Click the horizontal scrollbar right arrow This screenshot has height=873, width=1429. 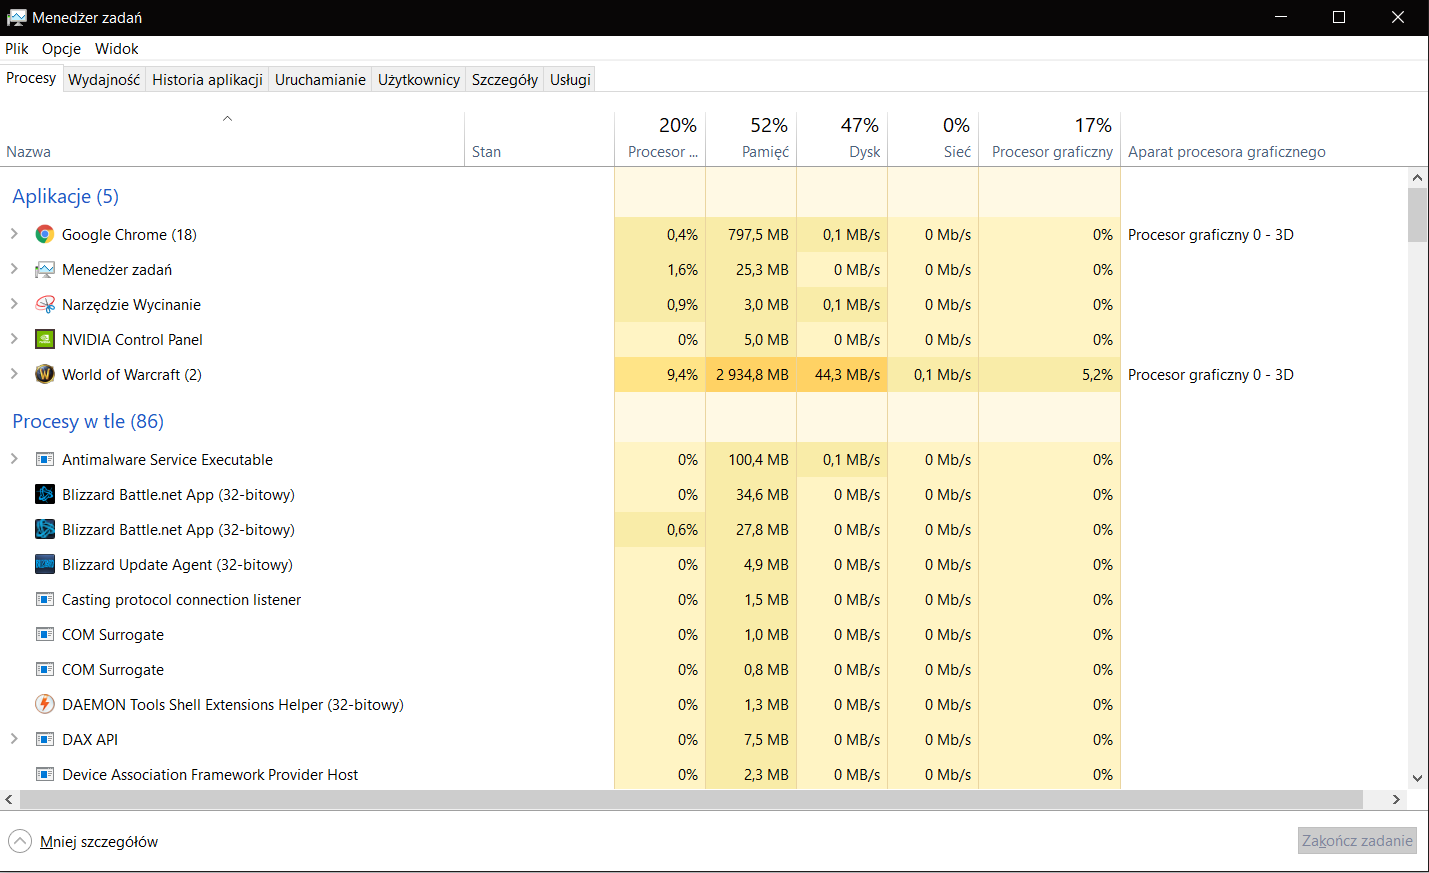(x=1396, y=799)
